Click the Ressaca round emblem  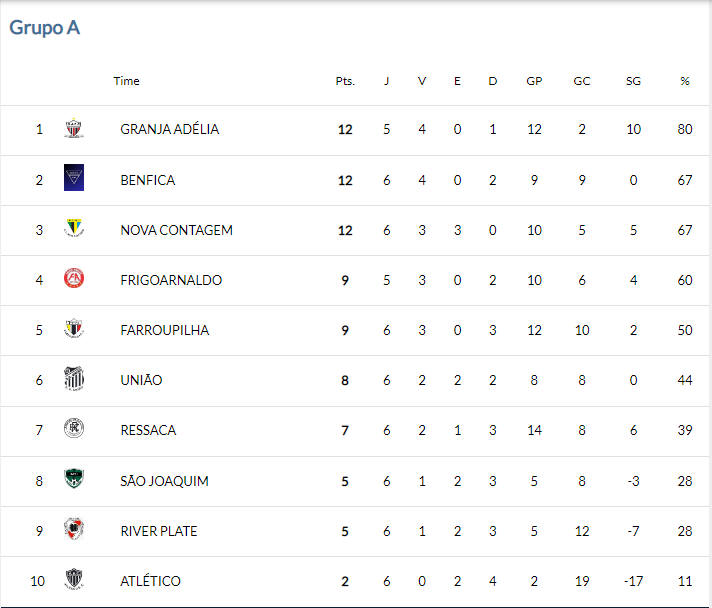[74, 428]
